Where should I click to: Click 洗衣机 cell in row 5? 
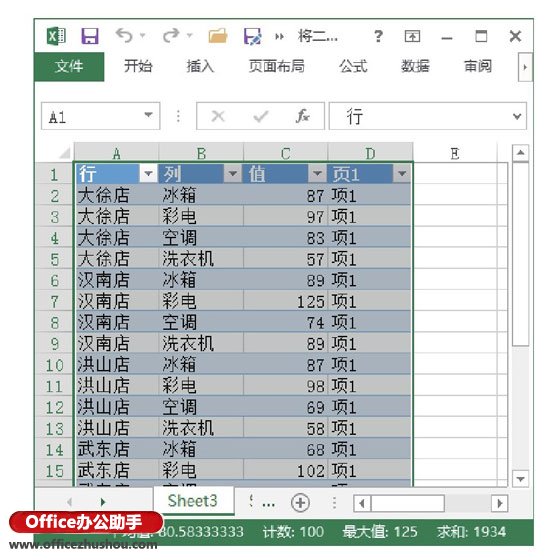[201, 259]
